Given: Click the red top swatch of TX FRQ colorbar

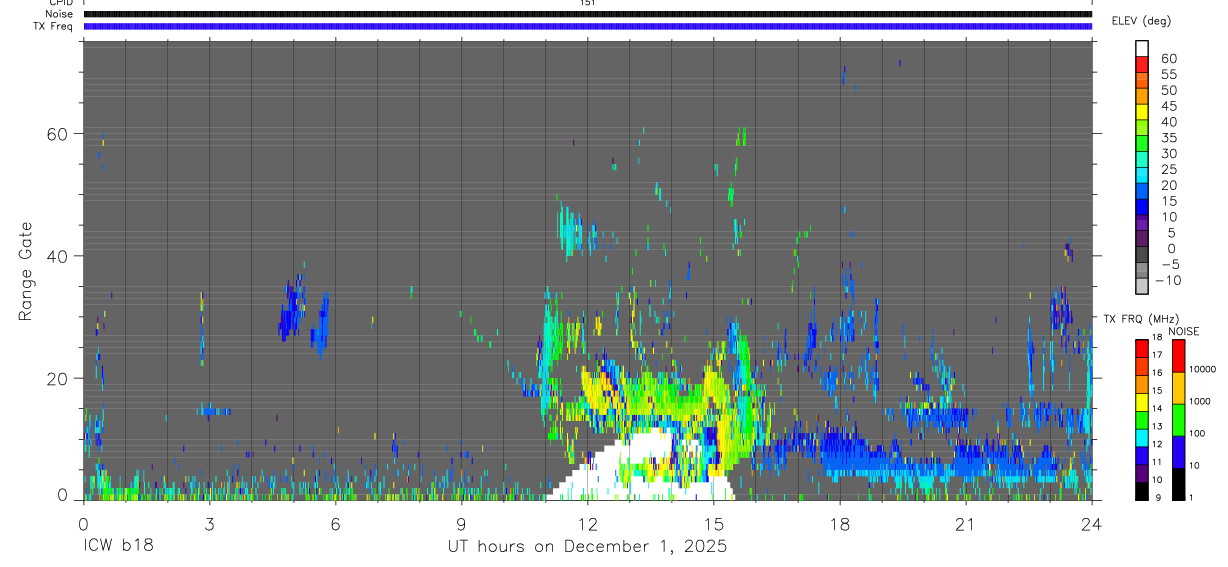Looking at the screenshot, I should point(1142,348).
